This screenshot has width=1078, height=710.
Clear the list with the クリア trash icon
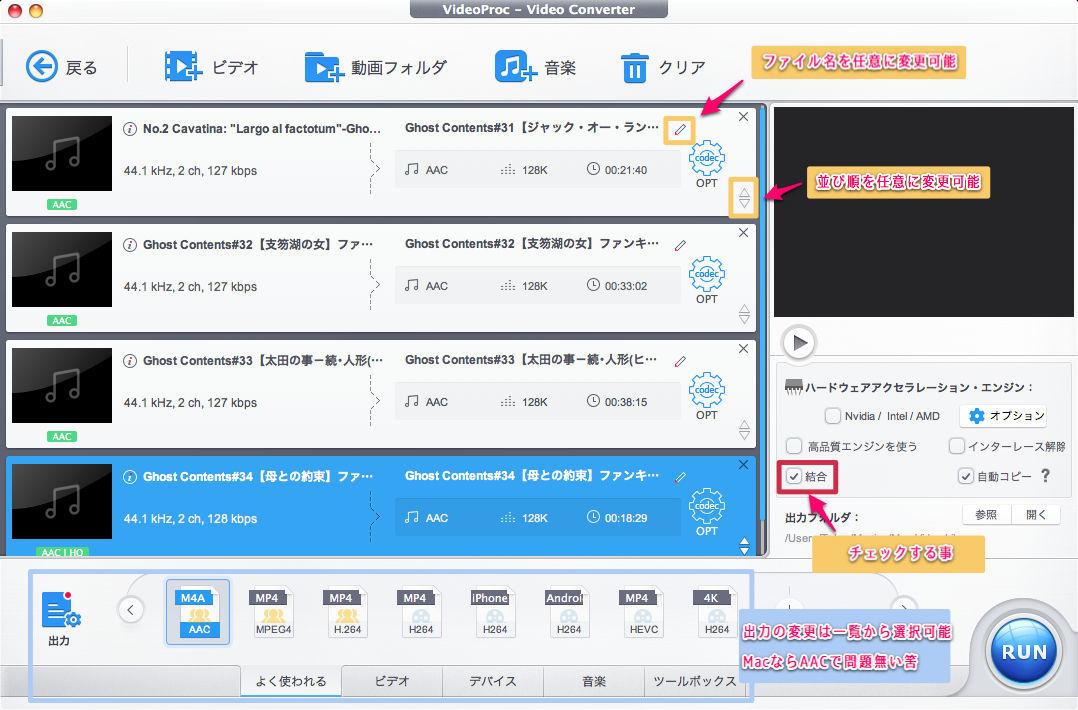tap(634, 68)
